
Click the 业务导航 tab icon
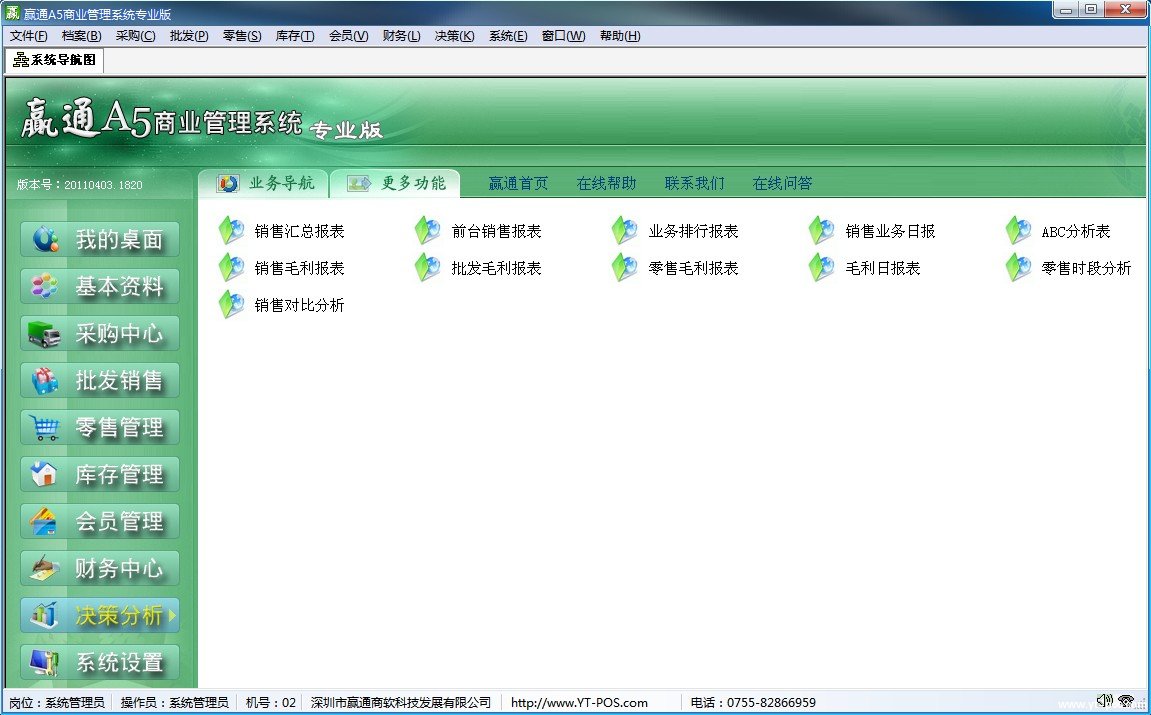(x=228, y=184)
